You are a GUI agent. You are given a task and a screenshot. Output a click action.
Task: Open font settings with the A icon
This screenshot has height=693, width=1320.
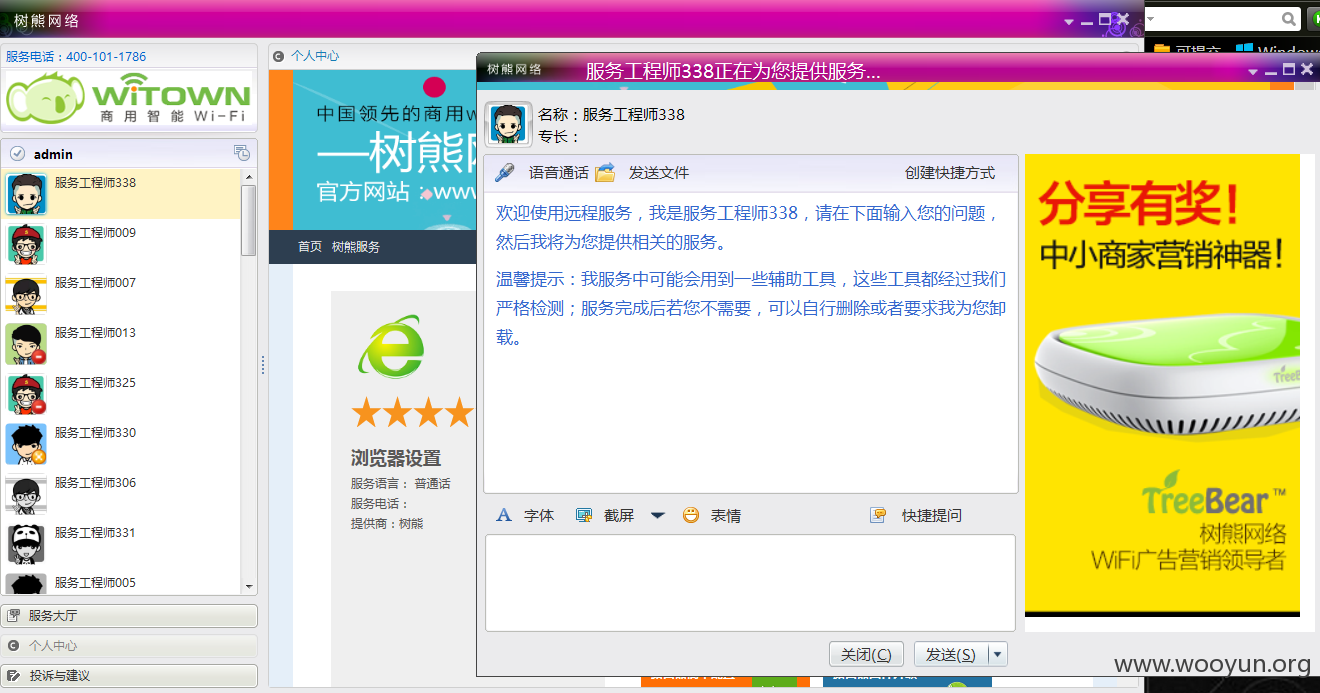click(504, 515)
